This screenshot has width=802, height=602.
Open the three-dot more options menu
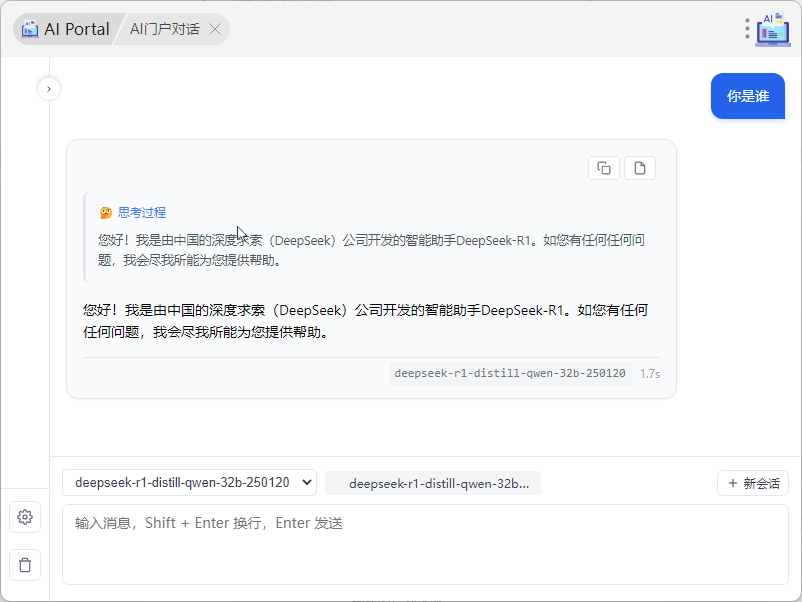(x=747, y=29)
